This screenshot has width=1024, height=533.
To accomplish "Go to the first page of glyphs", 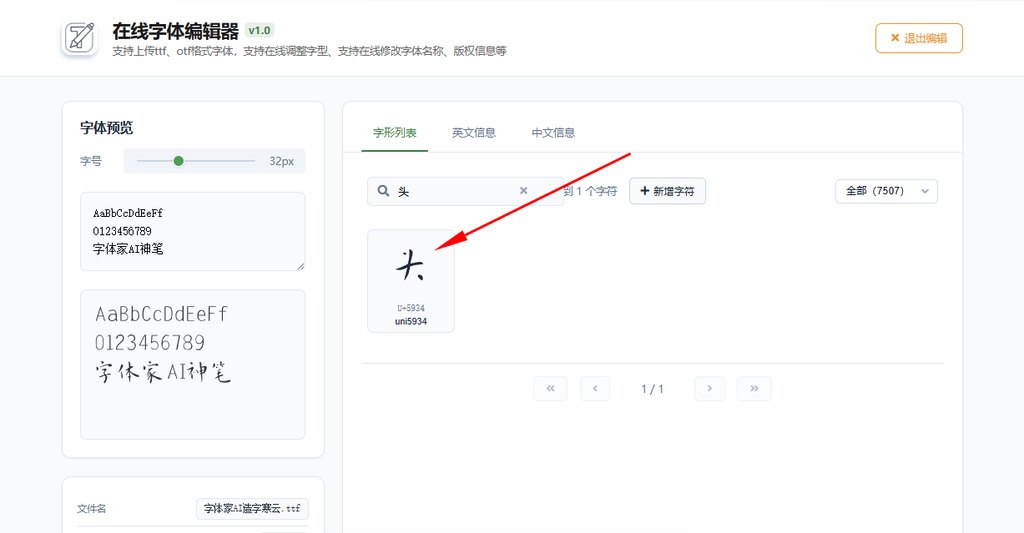I will pos(551,389).
